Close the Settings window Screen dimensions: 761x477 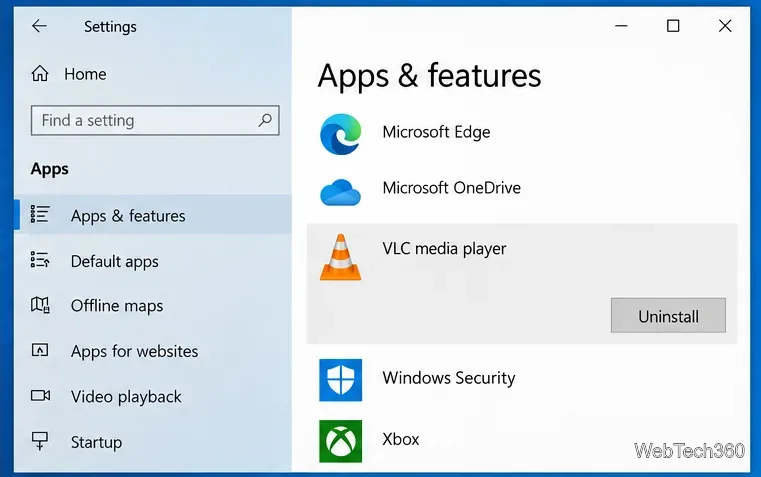click(x=725, y=26)
